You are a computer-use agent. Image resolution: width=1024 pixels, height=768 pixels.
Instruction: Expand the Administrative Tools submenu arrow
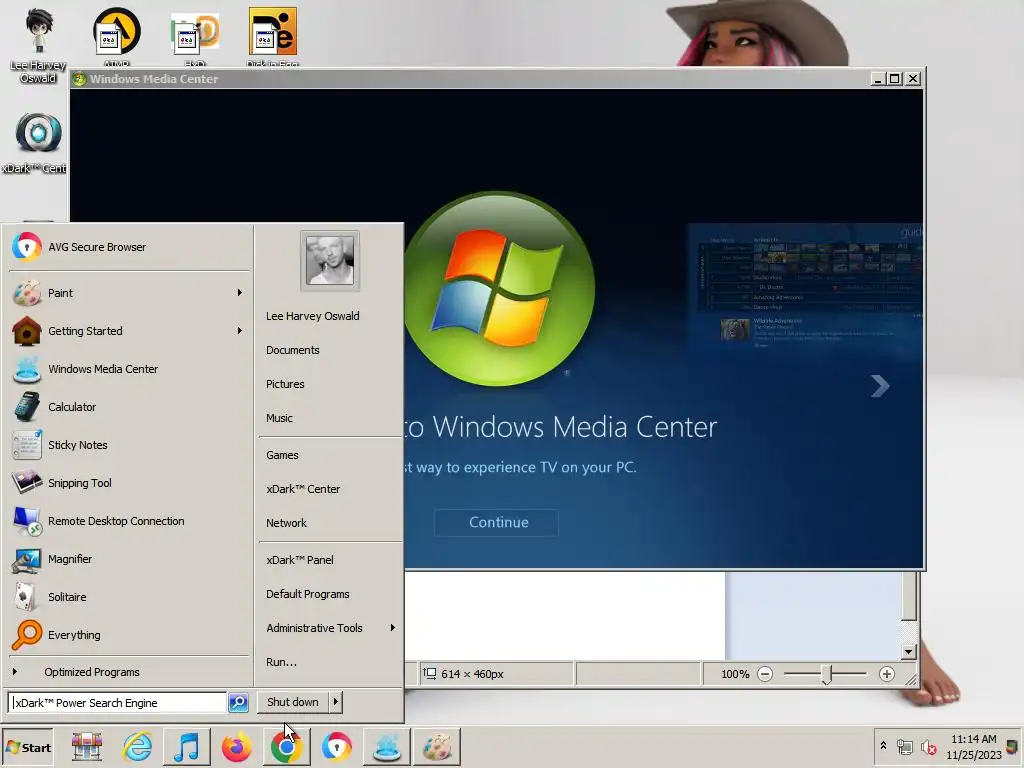(x=392, y=628)
